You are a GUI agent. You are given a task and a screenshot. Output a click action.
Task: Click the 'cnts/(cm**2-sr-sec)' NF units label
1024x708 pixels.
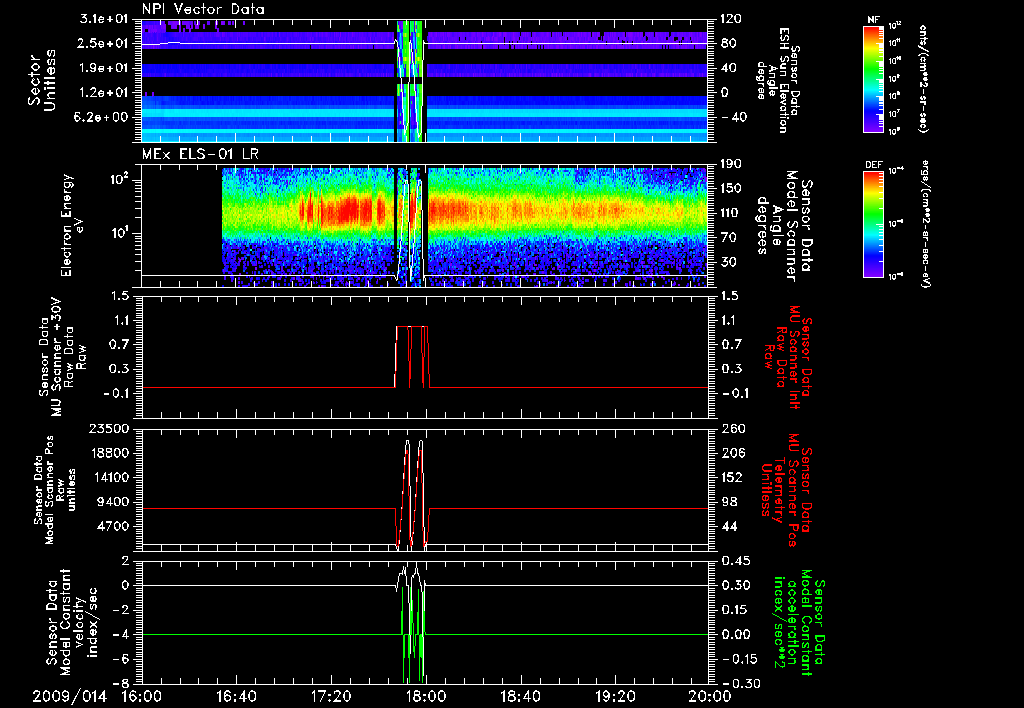click(x=923, y=78)
